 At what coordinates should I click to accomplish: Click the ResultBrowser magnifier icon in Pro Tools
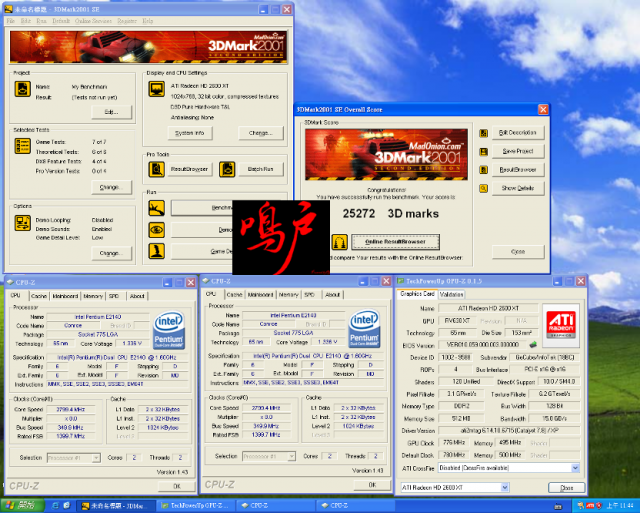pos(157,169)
